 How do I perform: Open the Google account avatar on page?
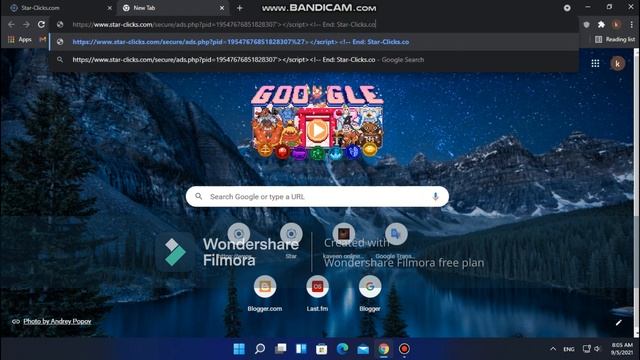(618, 63)
